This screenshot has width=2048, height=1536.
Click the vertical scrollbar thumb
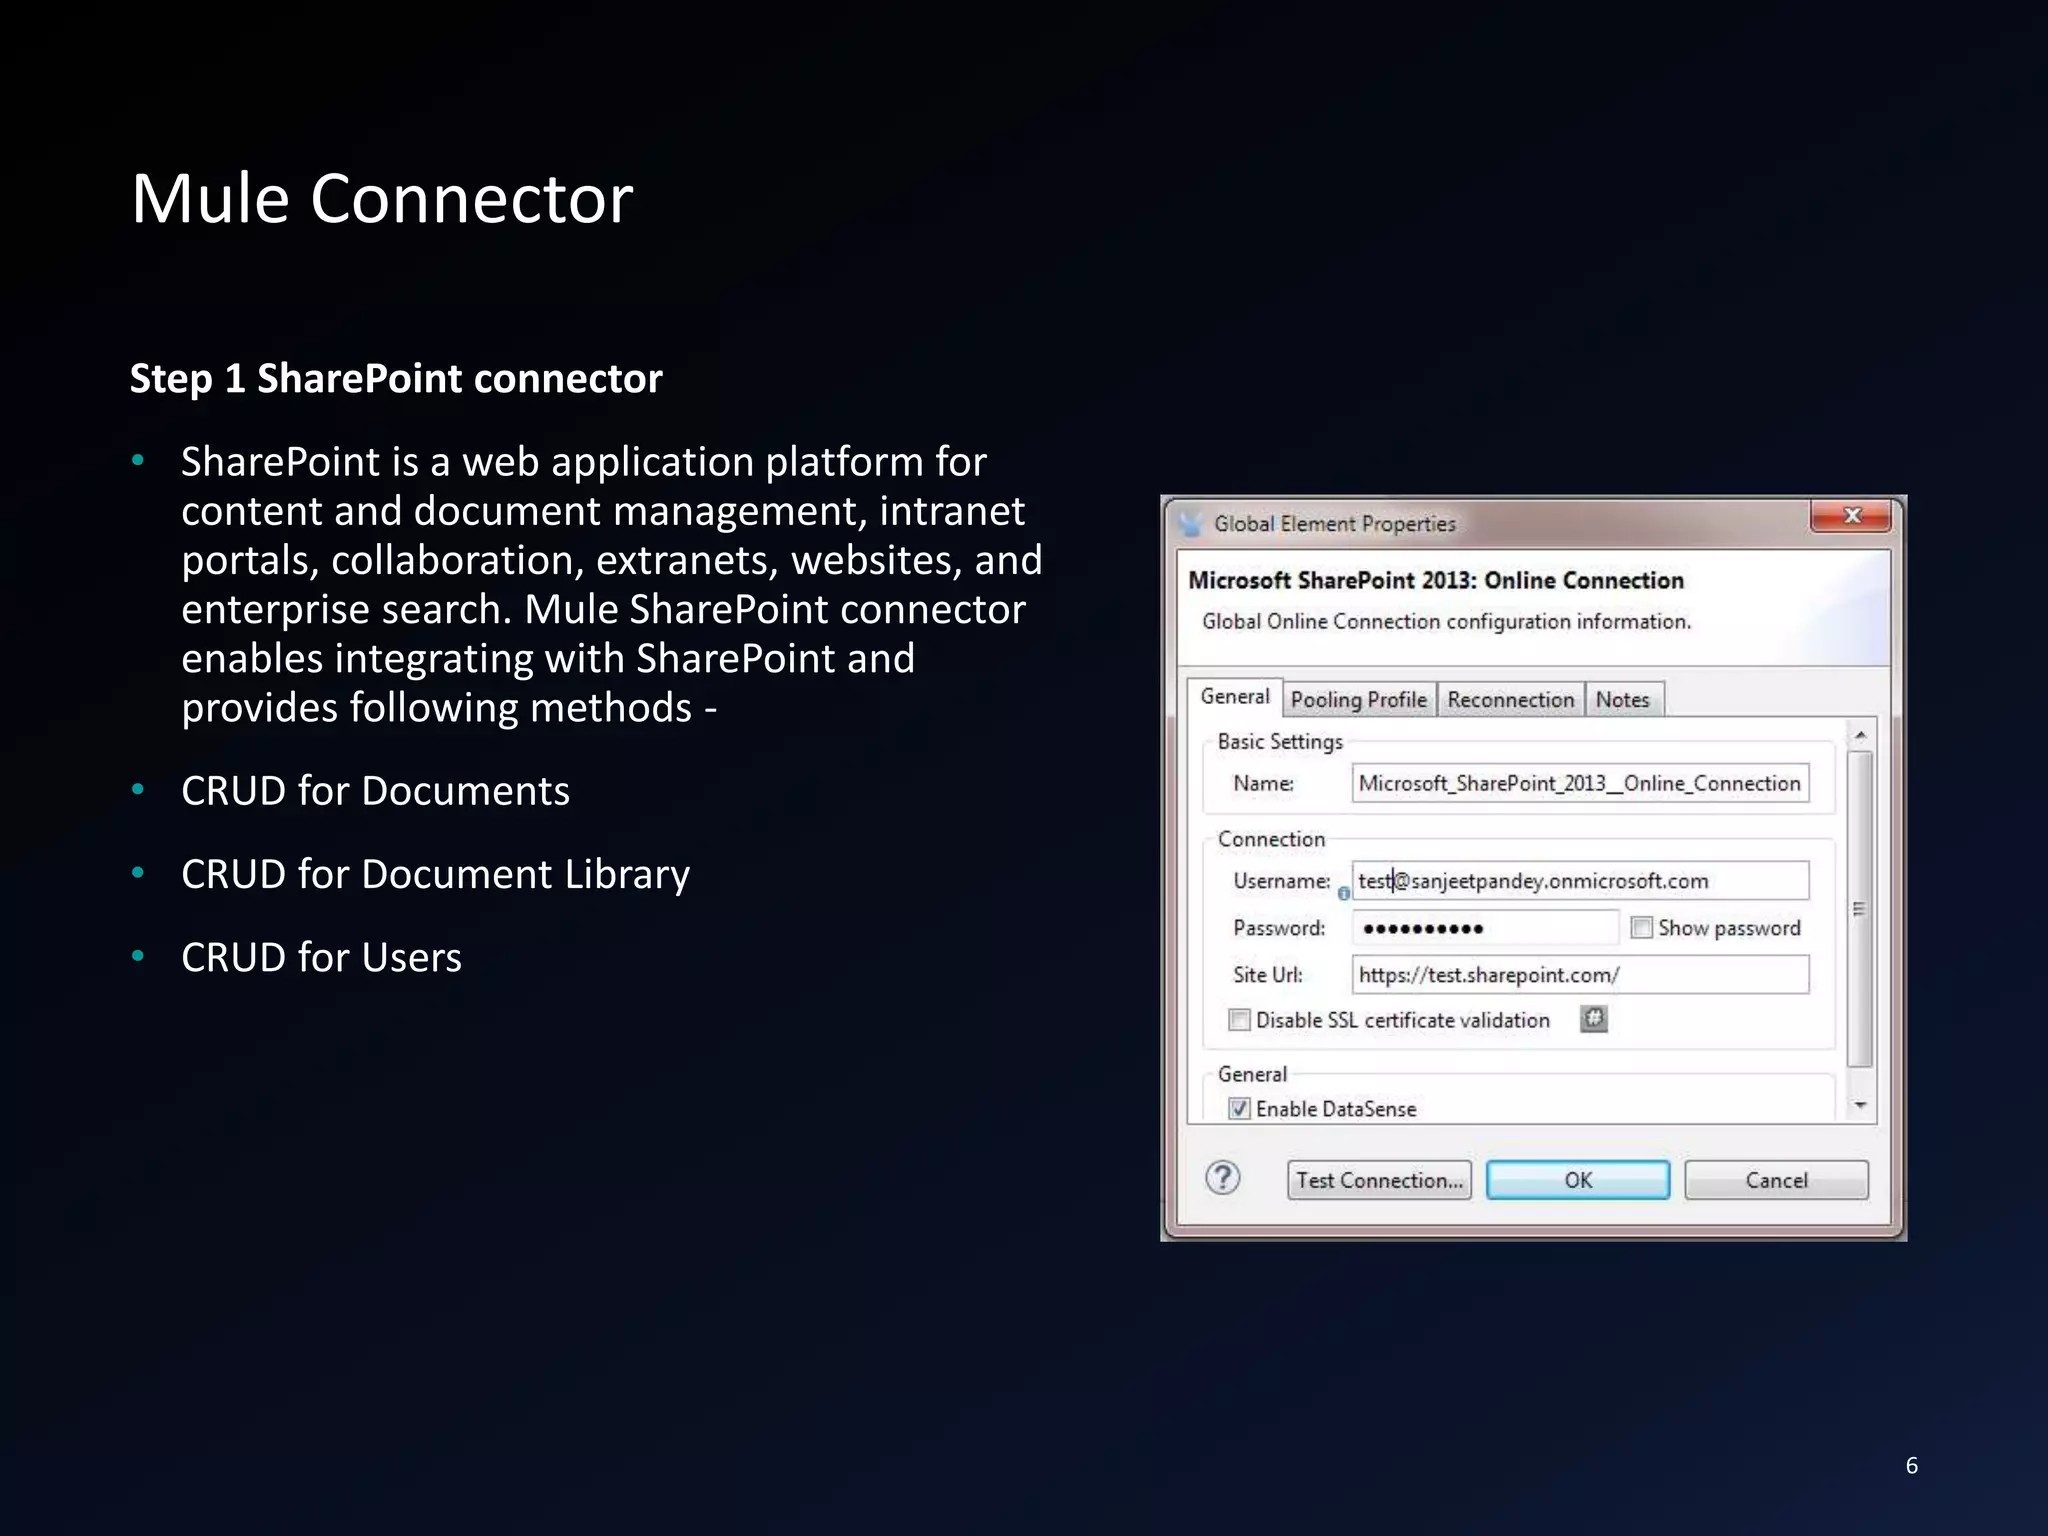tap(1860, 909)
